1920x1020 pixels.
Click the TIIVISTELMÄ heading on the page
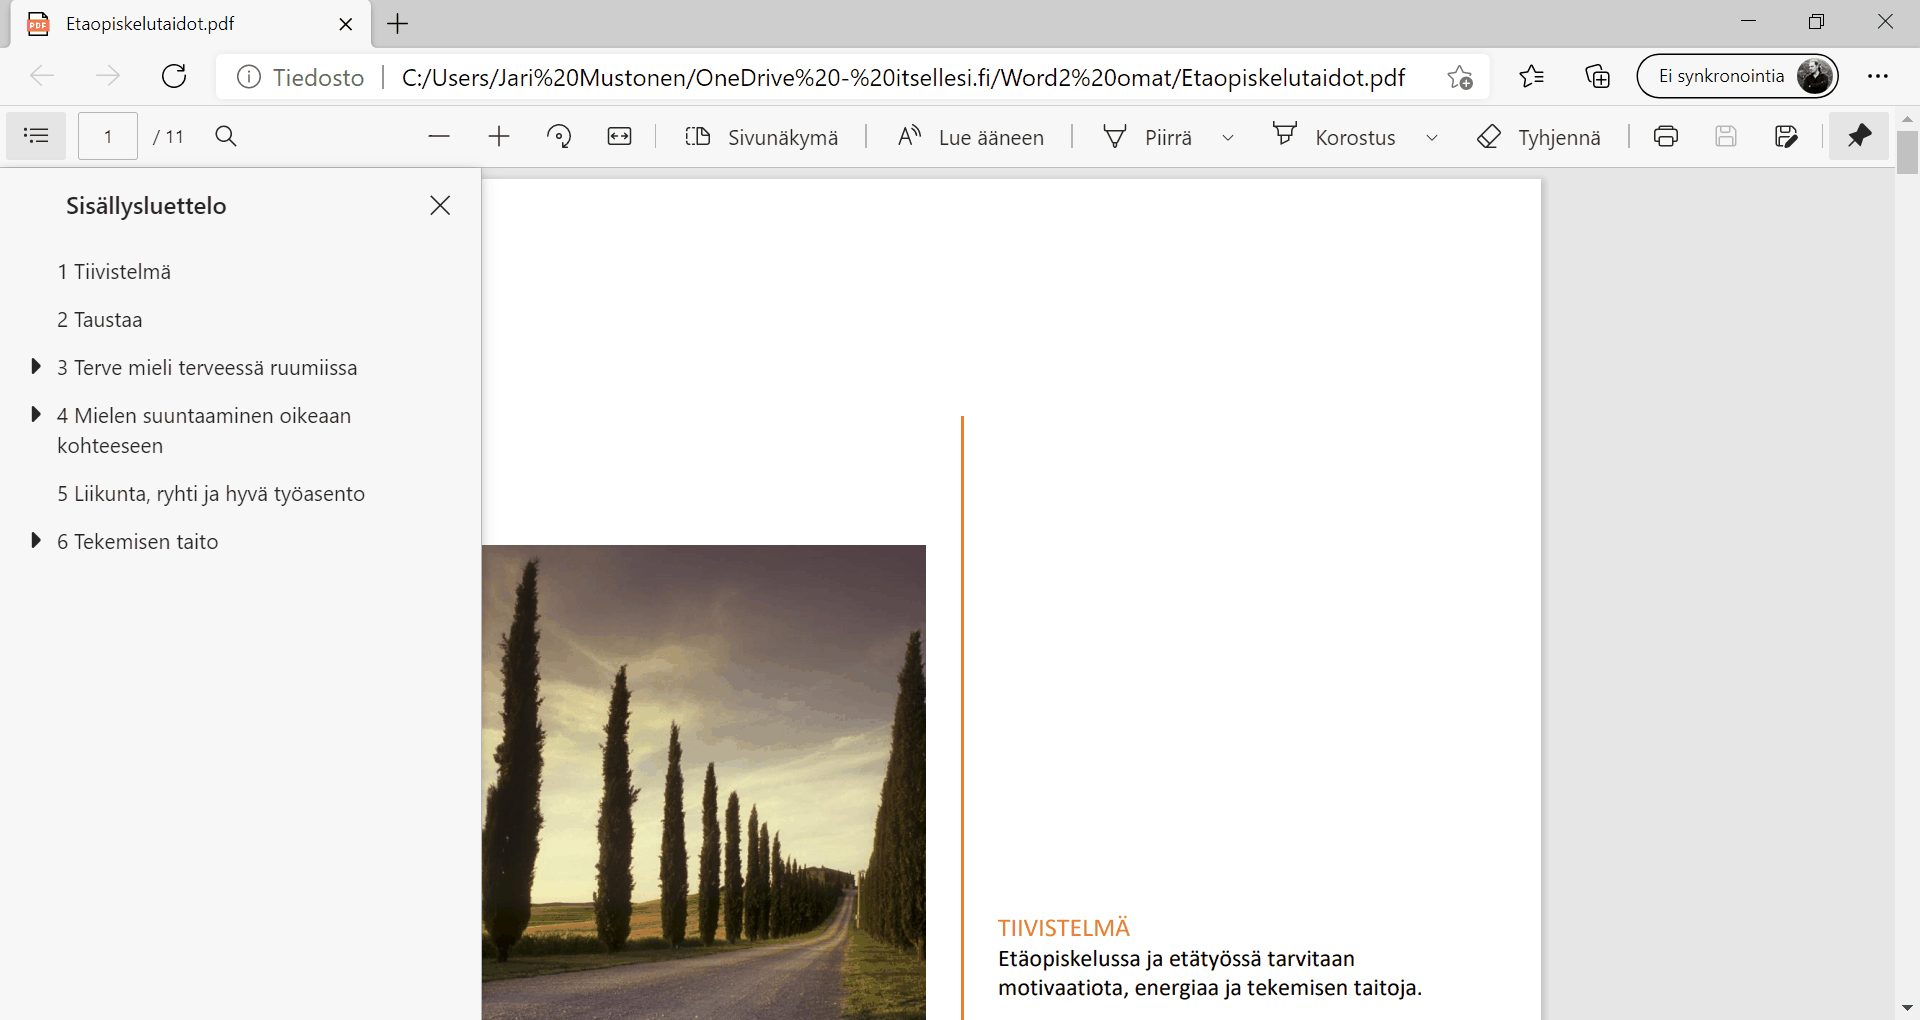tap(1064, 928)
